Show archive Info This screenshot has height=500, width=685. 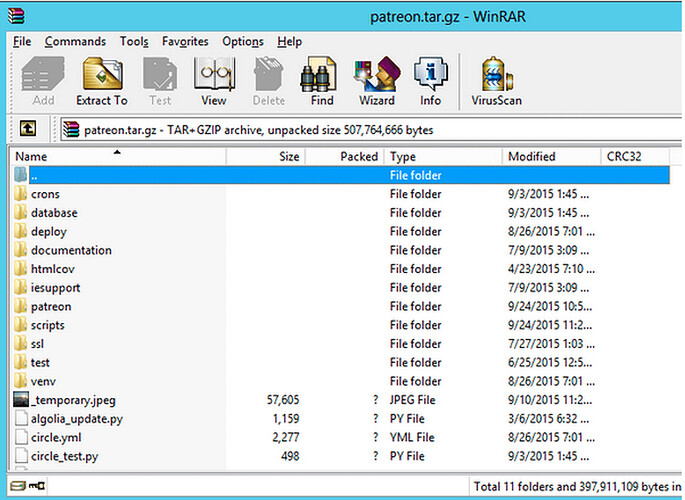pos(430,80)
